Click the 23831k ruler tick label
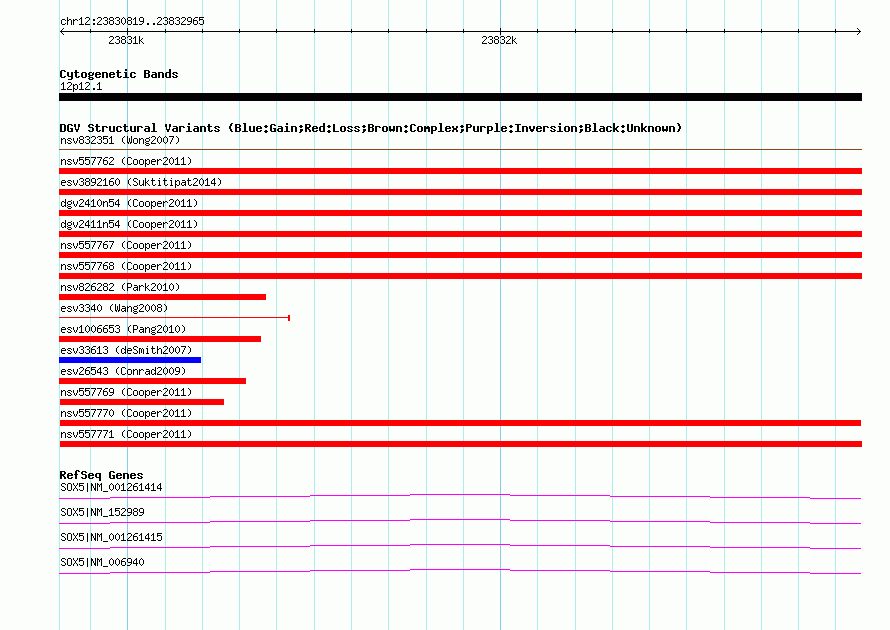The width and height of the screenshot is (890, 630). (x=126, y=40)
